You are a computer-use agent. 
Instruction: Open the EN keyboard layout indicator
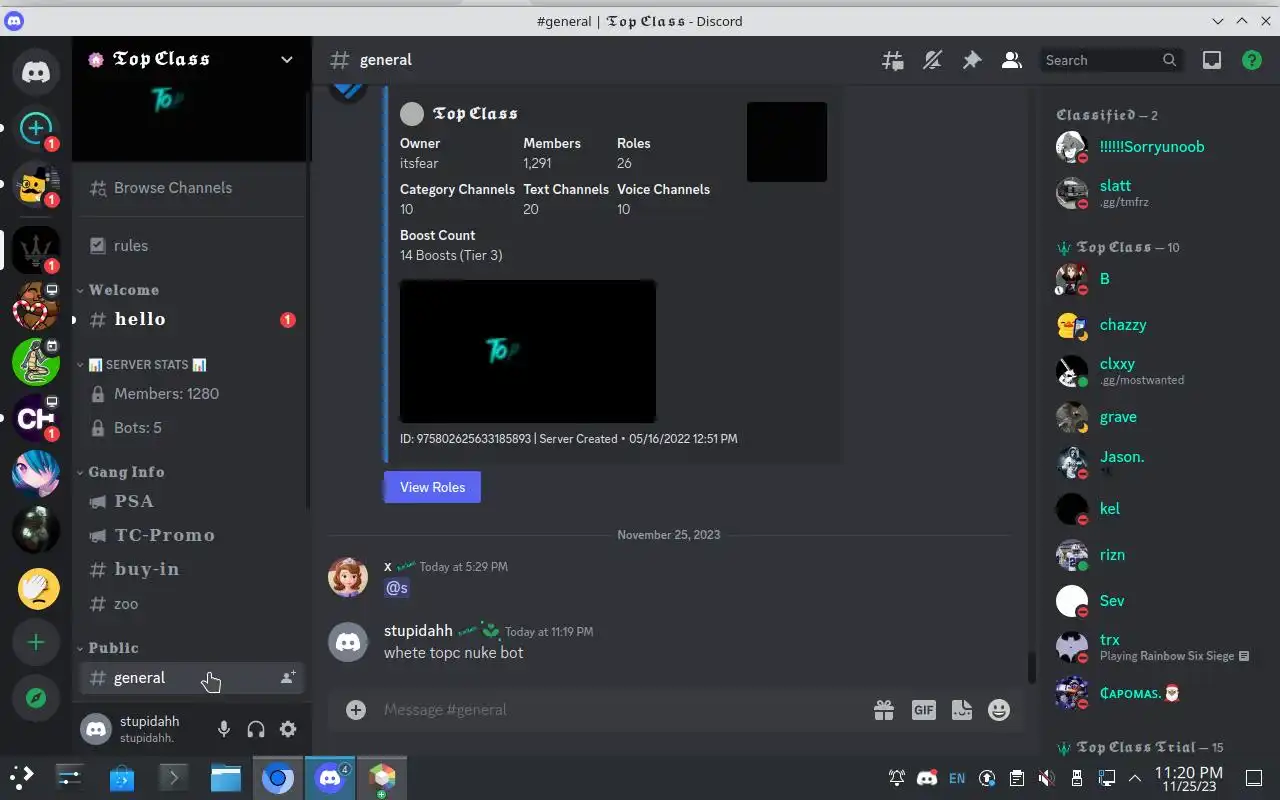pyautogui.click(x=957, y=778)
